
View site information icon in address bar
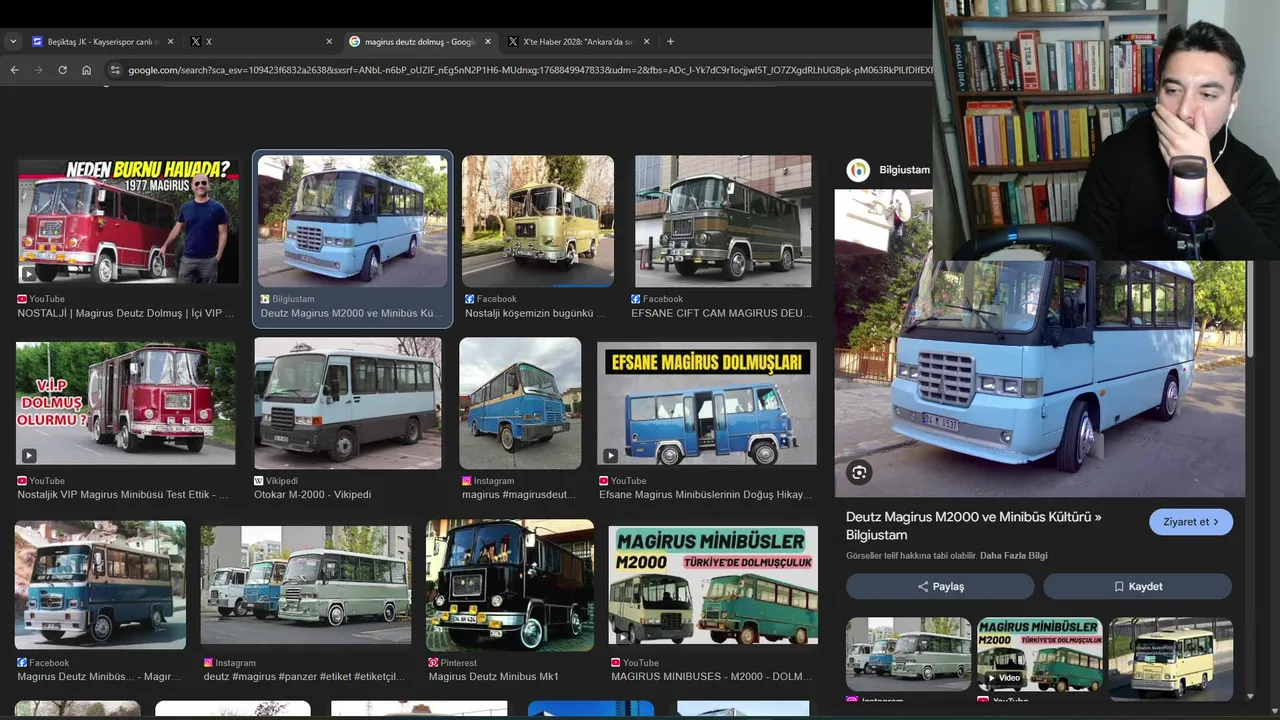(x=115, y=70)
